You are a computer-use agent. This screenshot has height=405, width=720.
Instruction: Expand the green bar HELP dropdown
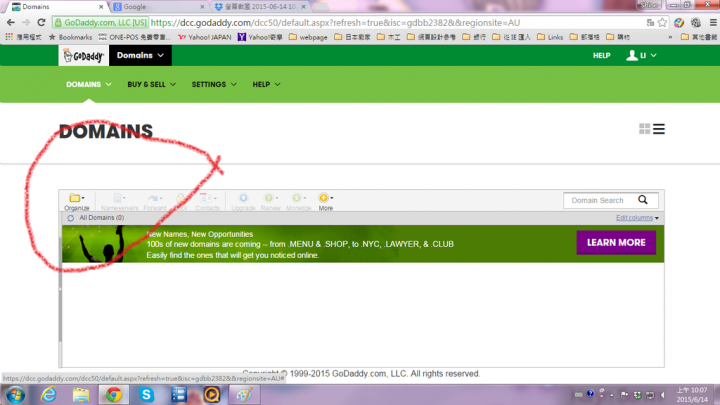point(266,84)
